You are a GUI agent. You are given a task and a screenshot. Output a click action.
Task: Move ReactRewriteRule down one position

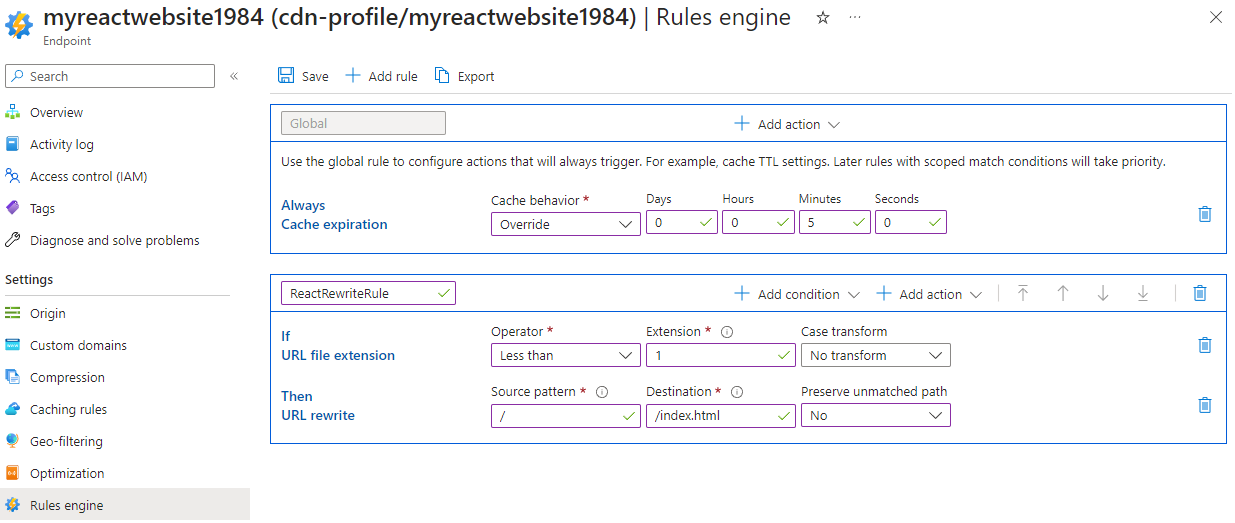pyautogui.click(x=1103, y=293)
